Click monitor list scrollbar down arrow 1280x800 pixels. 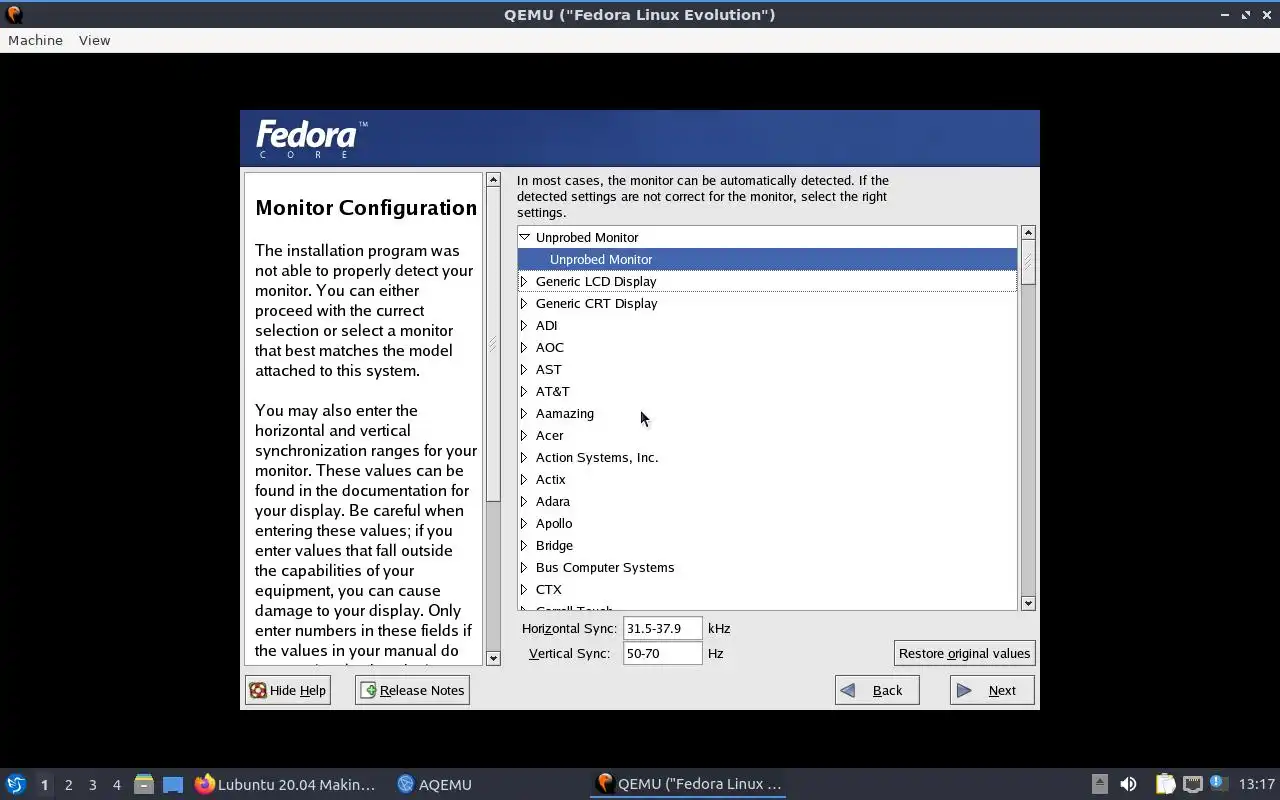click(1028, 603)
